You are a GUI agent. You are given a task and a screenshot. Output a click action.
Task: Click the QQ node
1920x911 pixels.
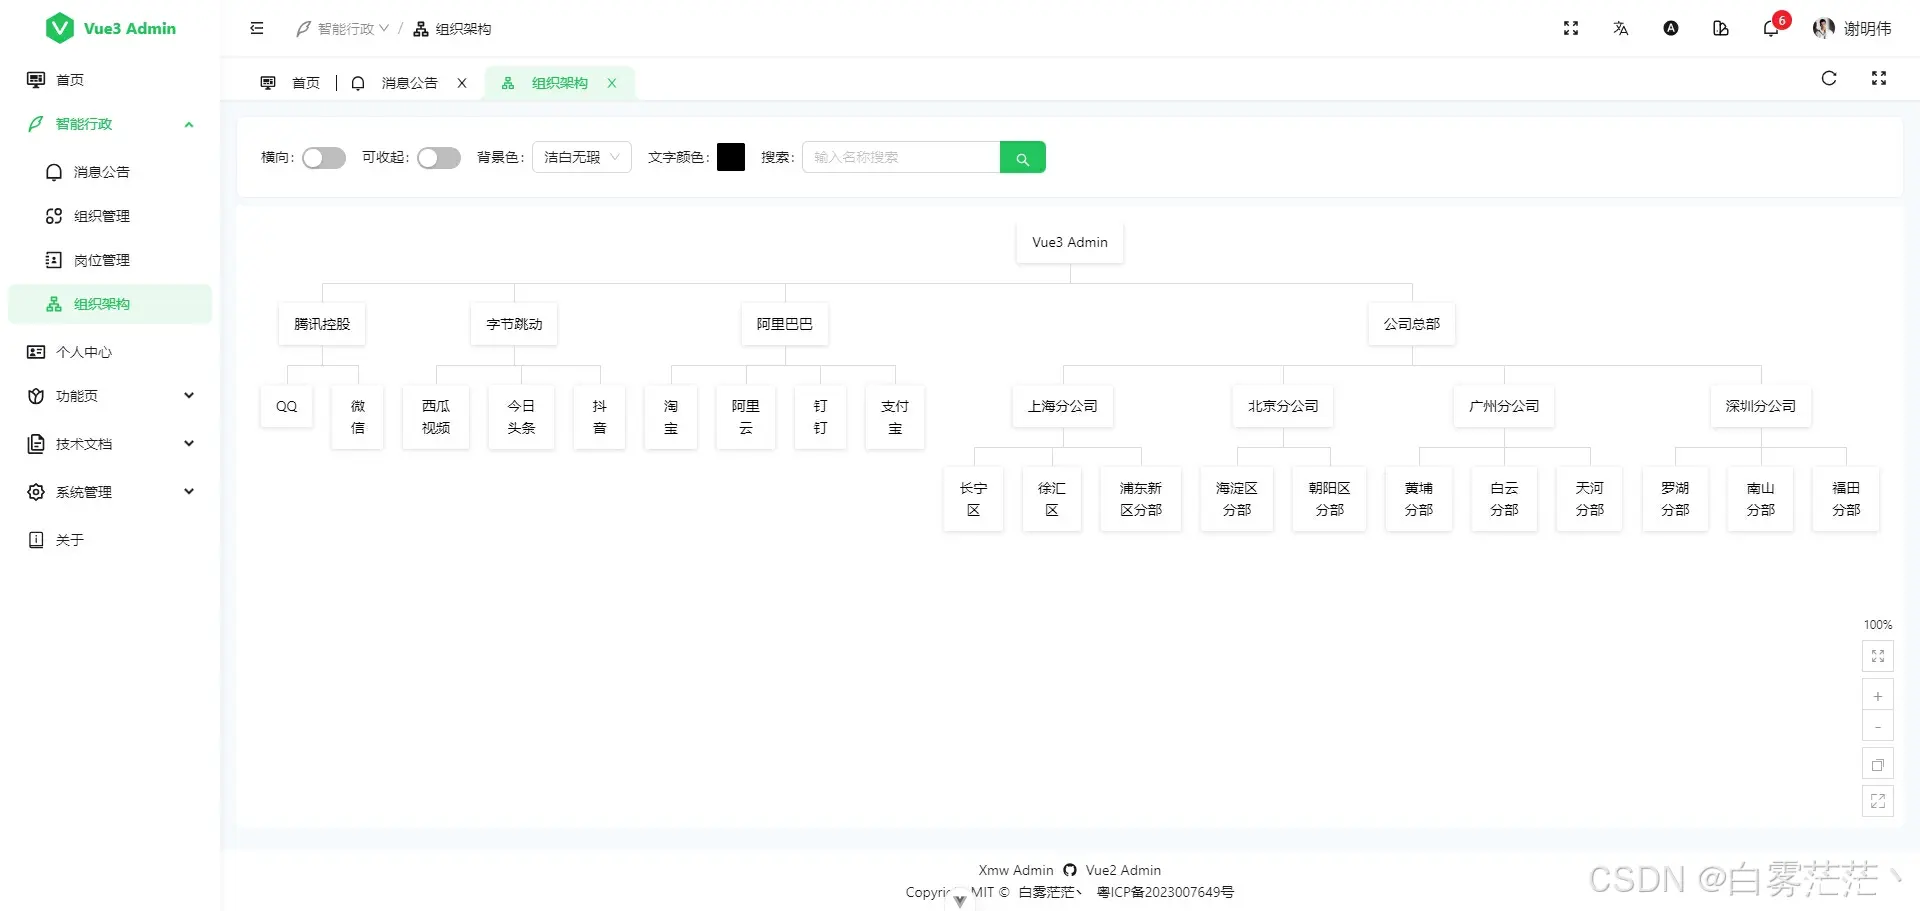[x=287, y=407]
